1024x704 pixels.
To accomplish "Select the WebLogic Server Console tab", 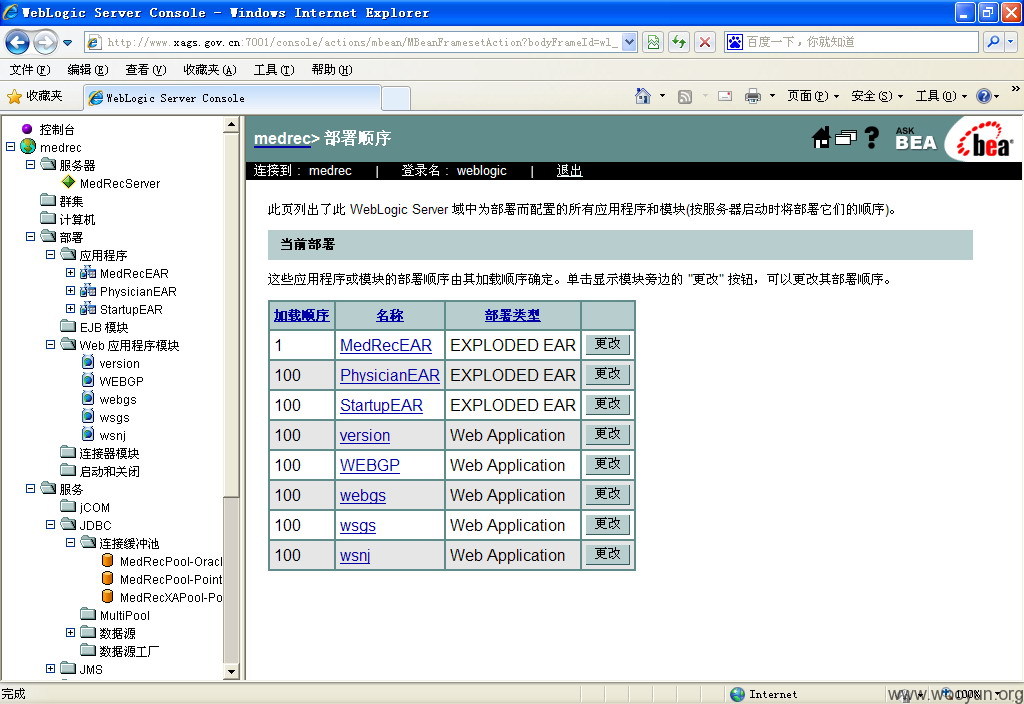I will [x=232, y=98].
